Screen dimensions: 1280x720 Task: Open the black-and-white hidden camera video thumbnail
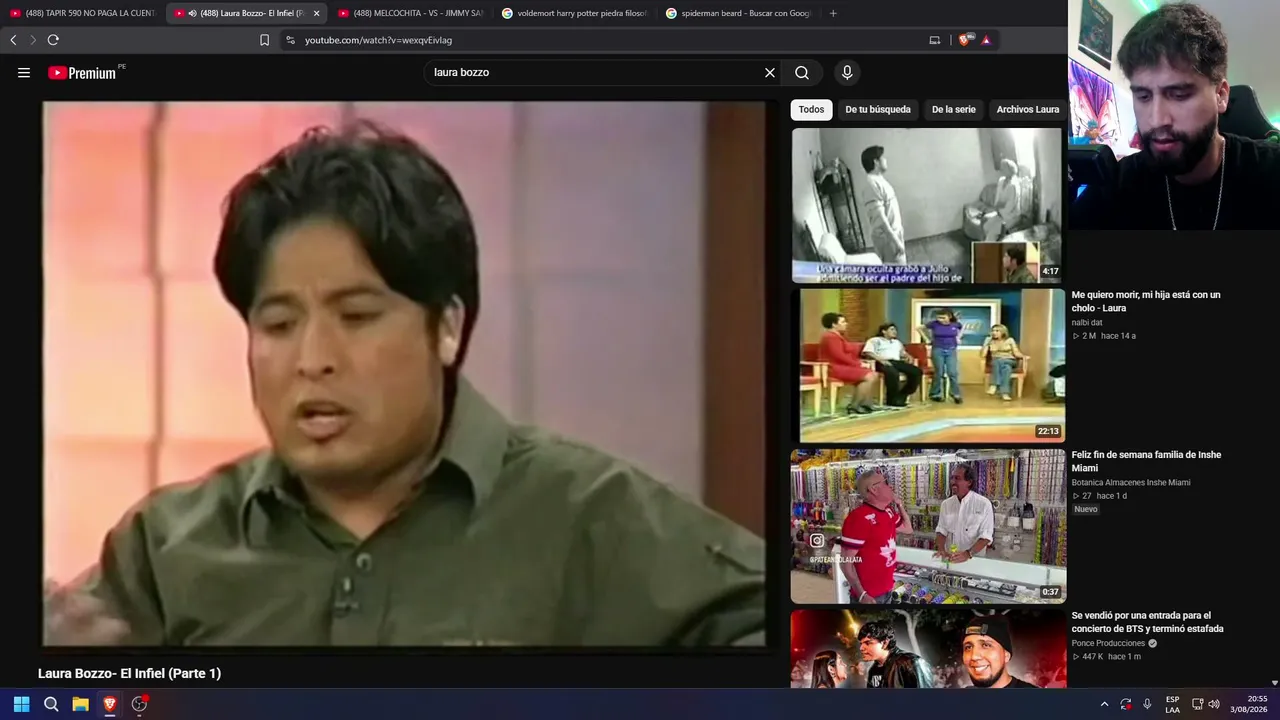(927, 205)
